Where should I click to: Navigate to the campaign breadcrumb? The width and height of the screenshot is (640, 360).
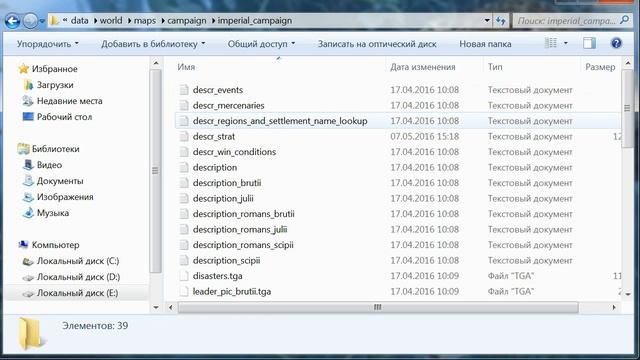tap(187, 20)
